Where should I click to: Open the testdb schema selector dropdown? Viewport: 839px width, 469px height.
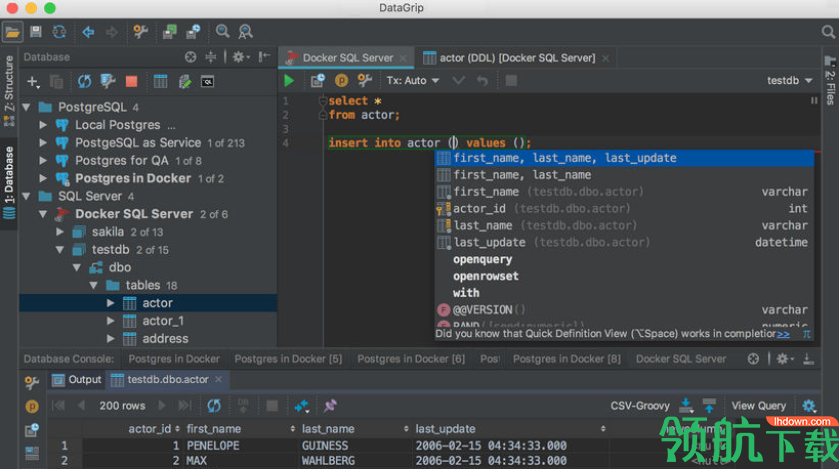click(789, 81)
